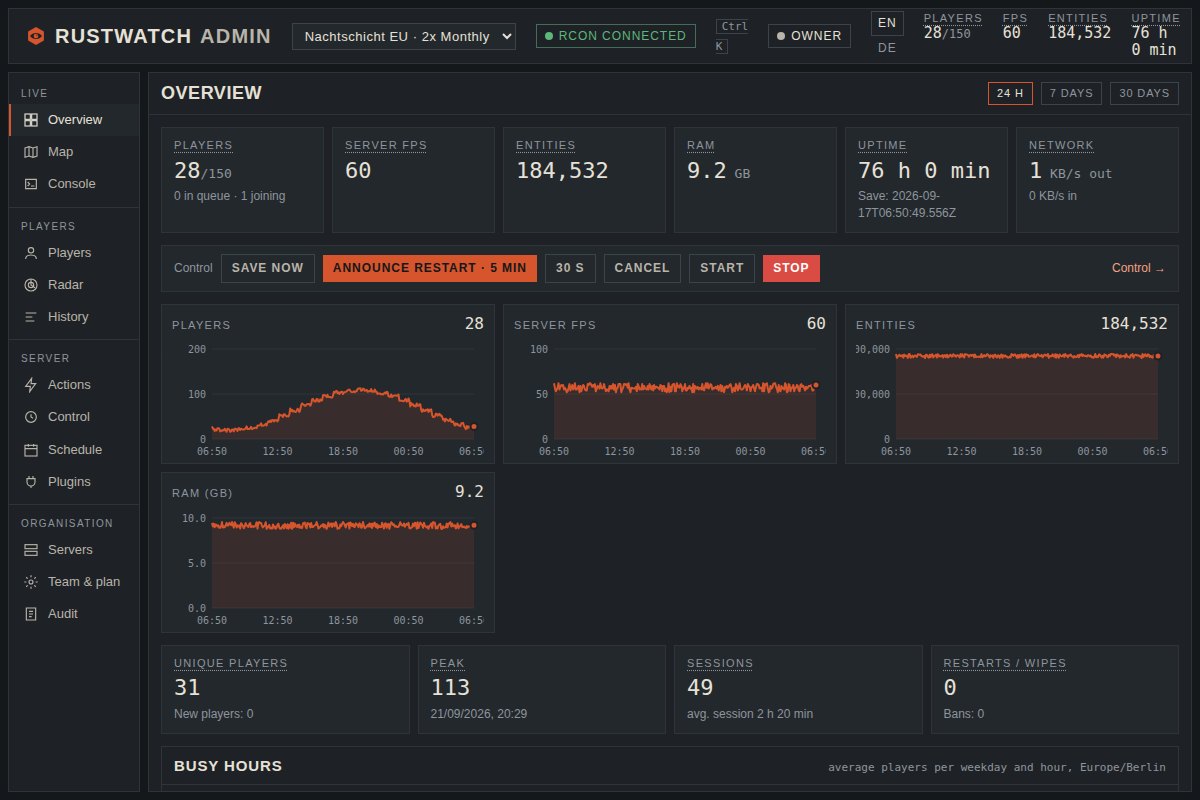Screen dimensions: 1200x800
Task: Open the Servers menu label
Action: 70,550
